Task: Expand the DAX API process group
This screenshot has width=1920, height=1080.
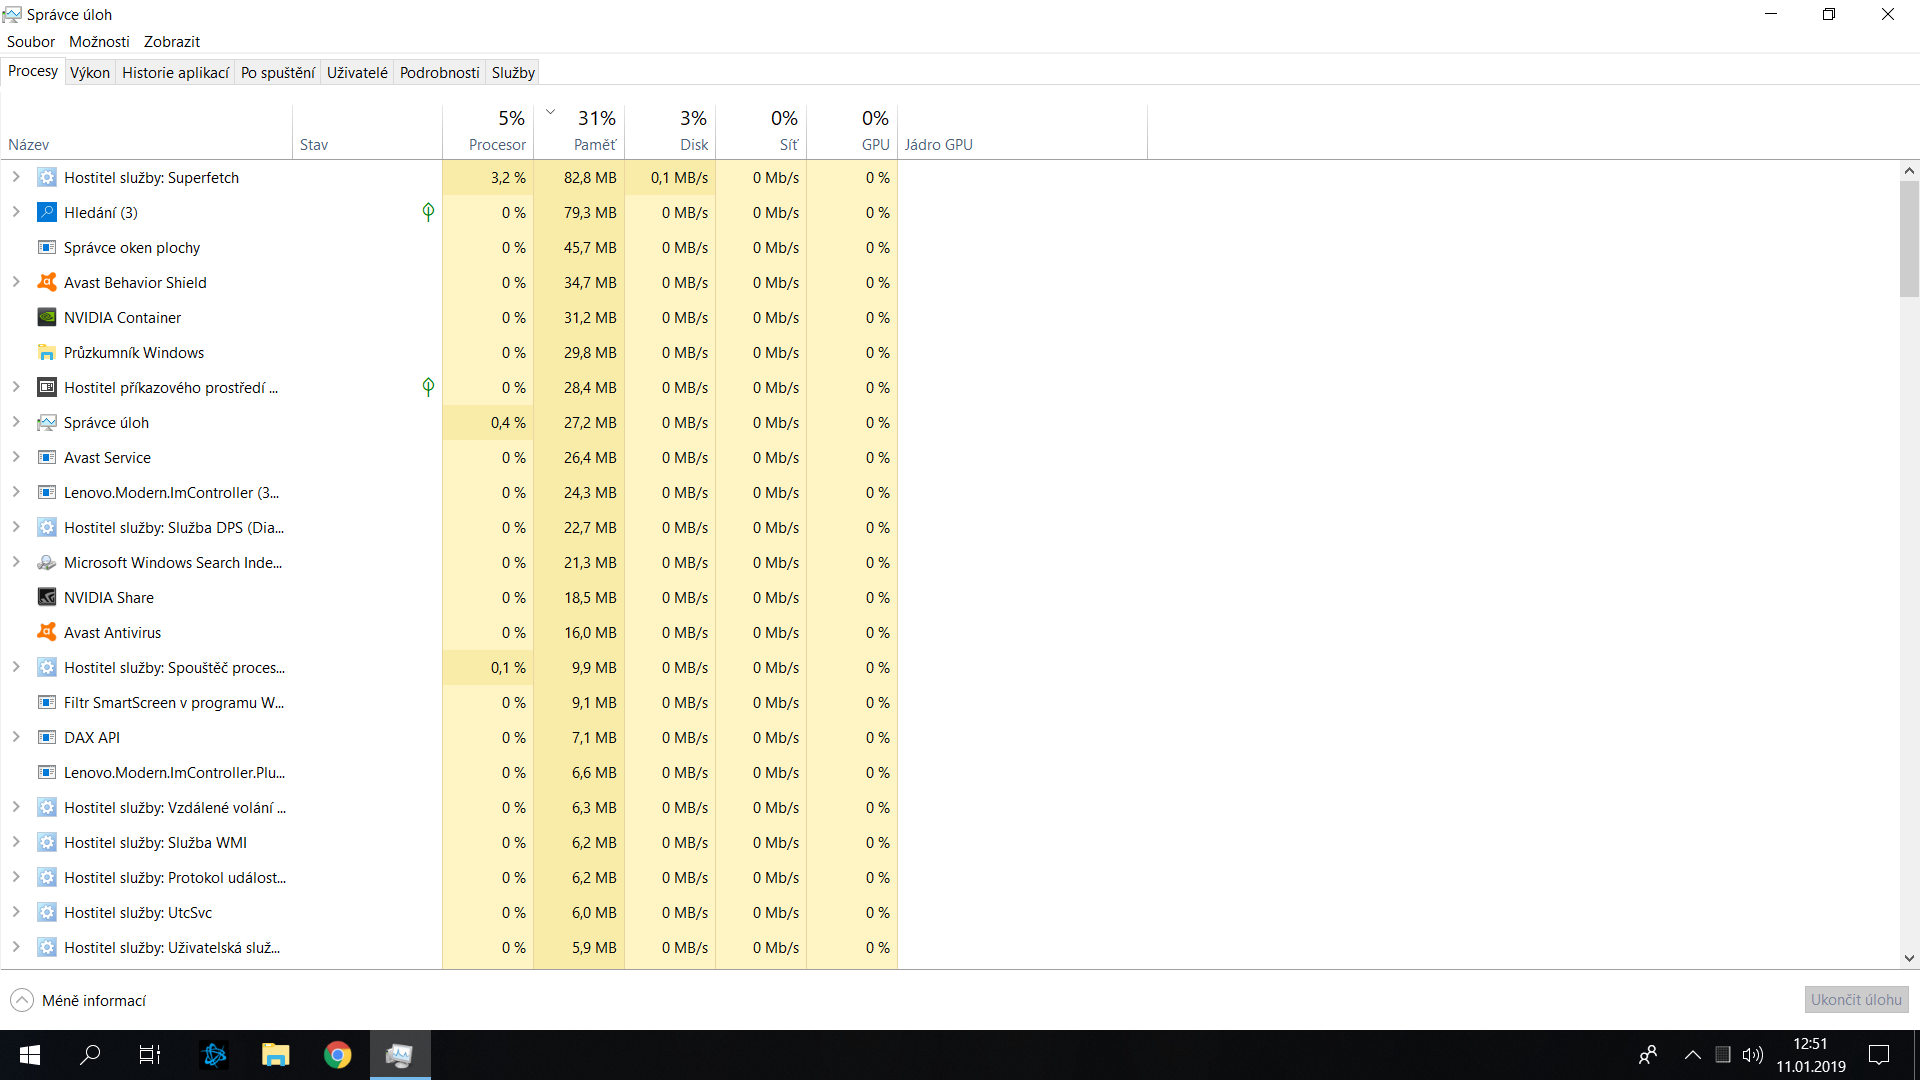Action: click(16, 737)
